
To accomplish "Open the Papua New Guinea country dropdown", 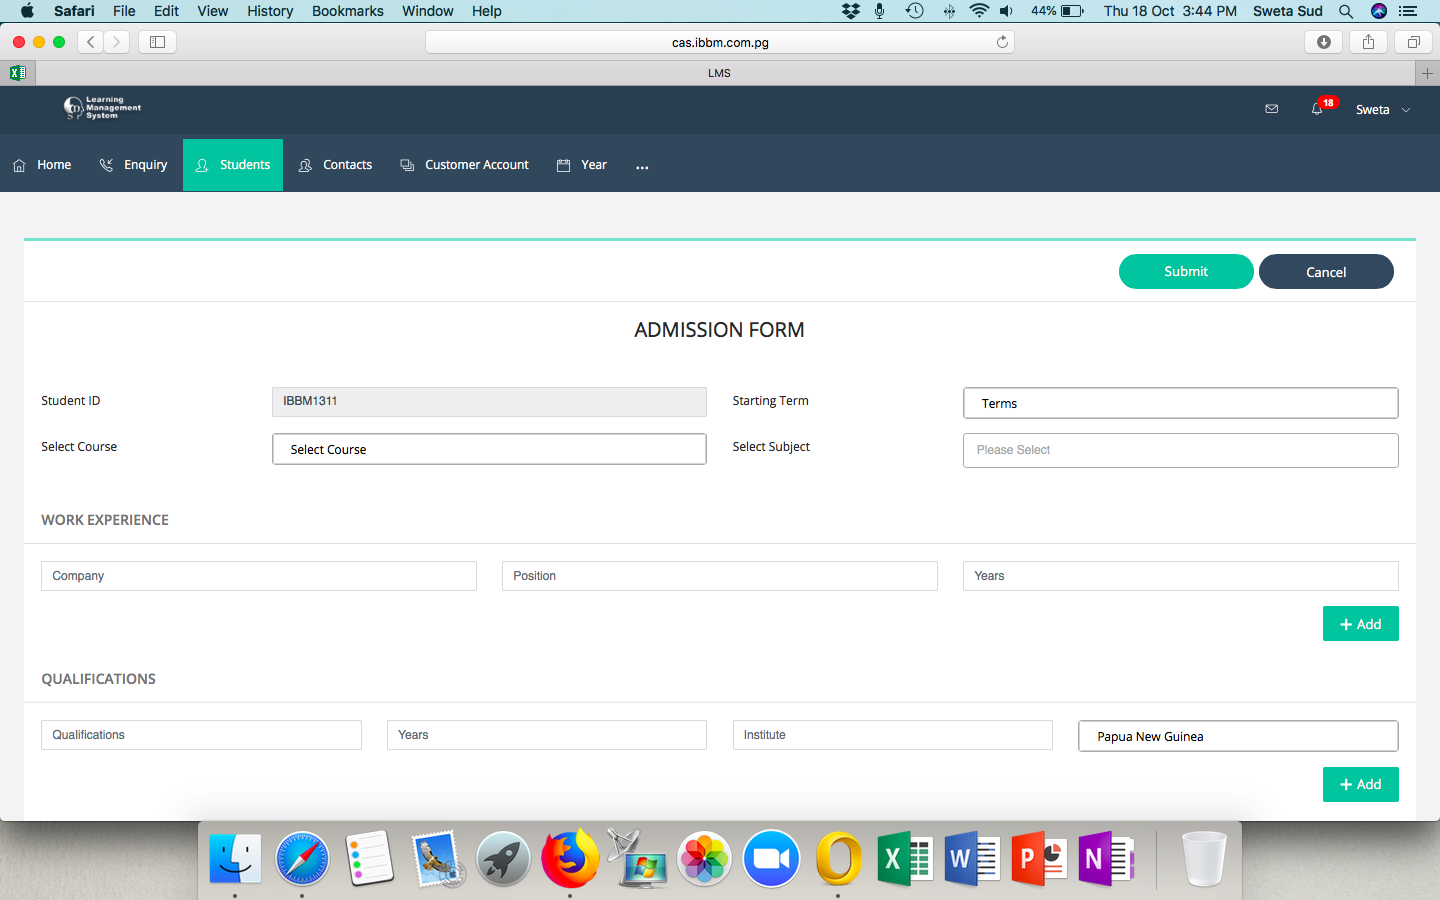I will (x=1237, y=736).
